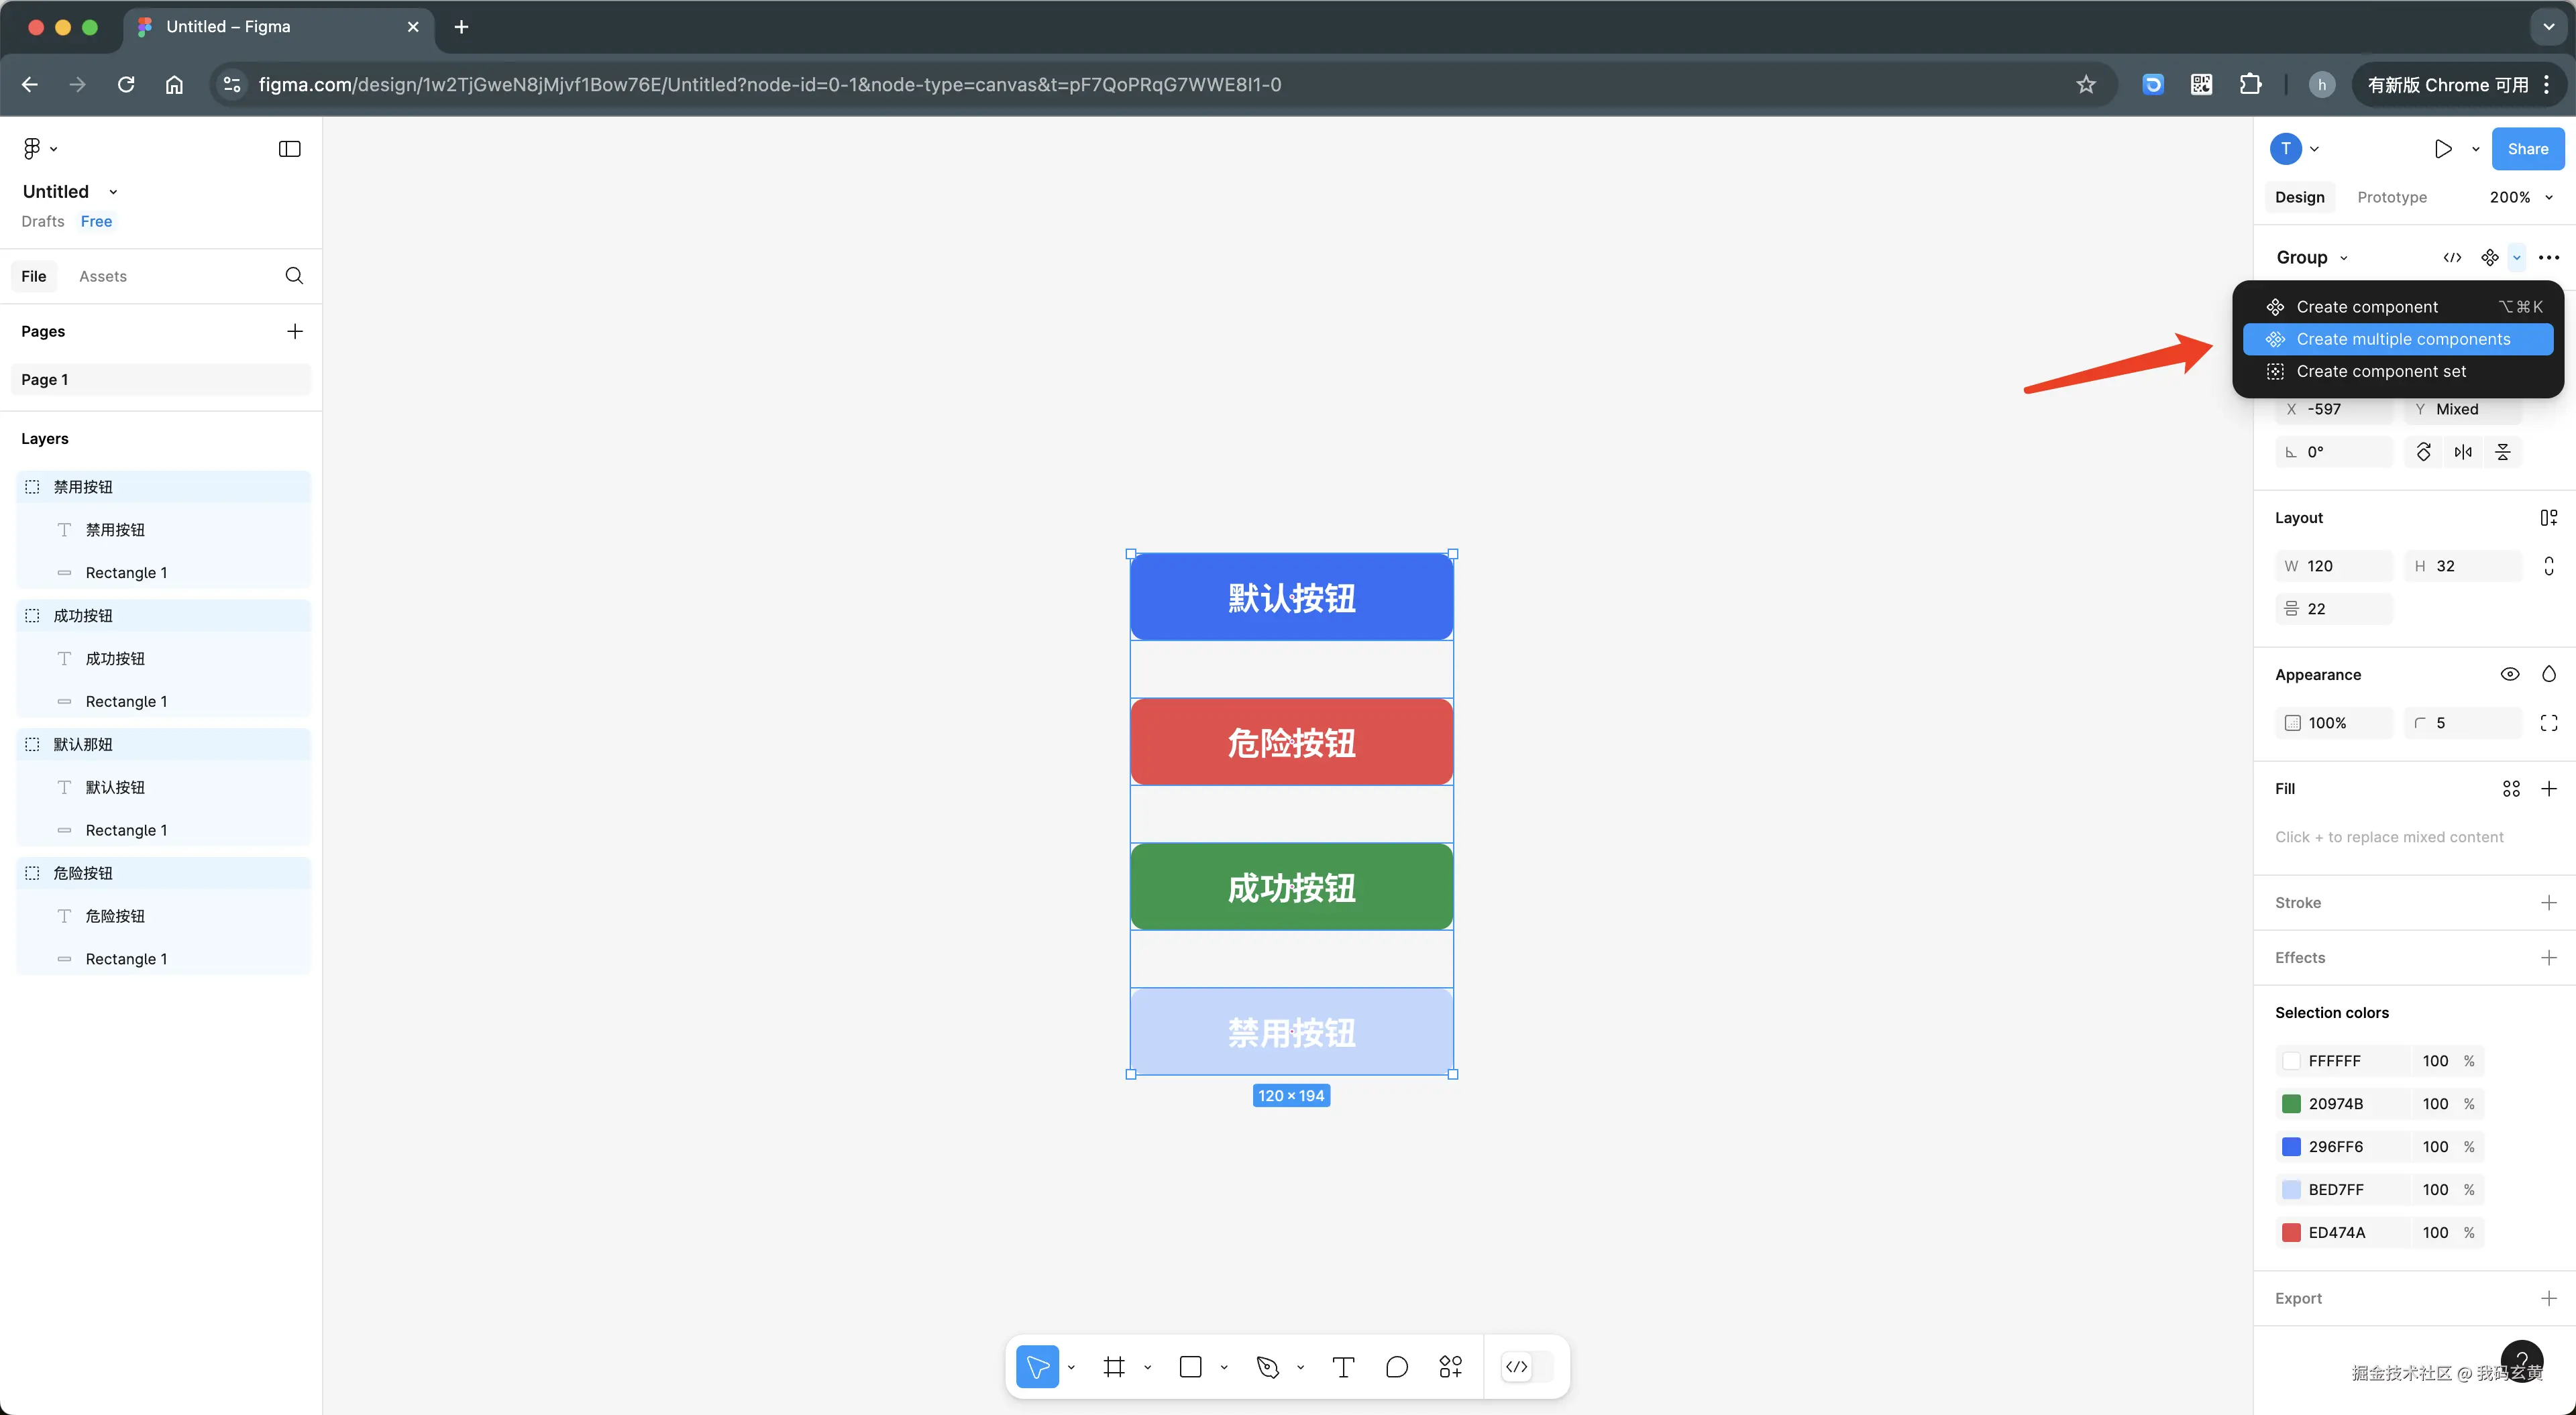Select the Pen tool
The width and height of the screenshot is (2576, 1415).
click(1268, 1366)
